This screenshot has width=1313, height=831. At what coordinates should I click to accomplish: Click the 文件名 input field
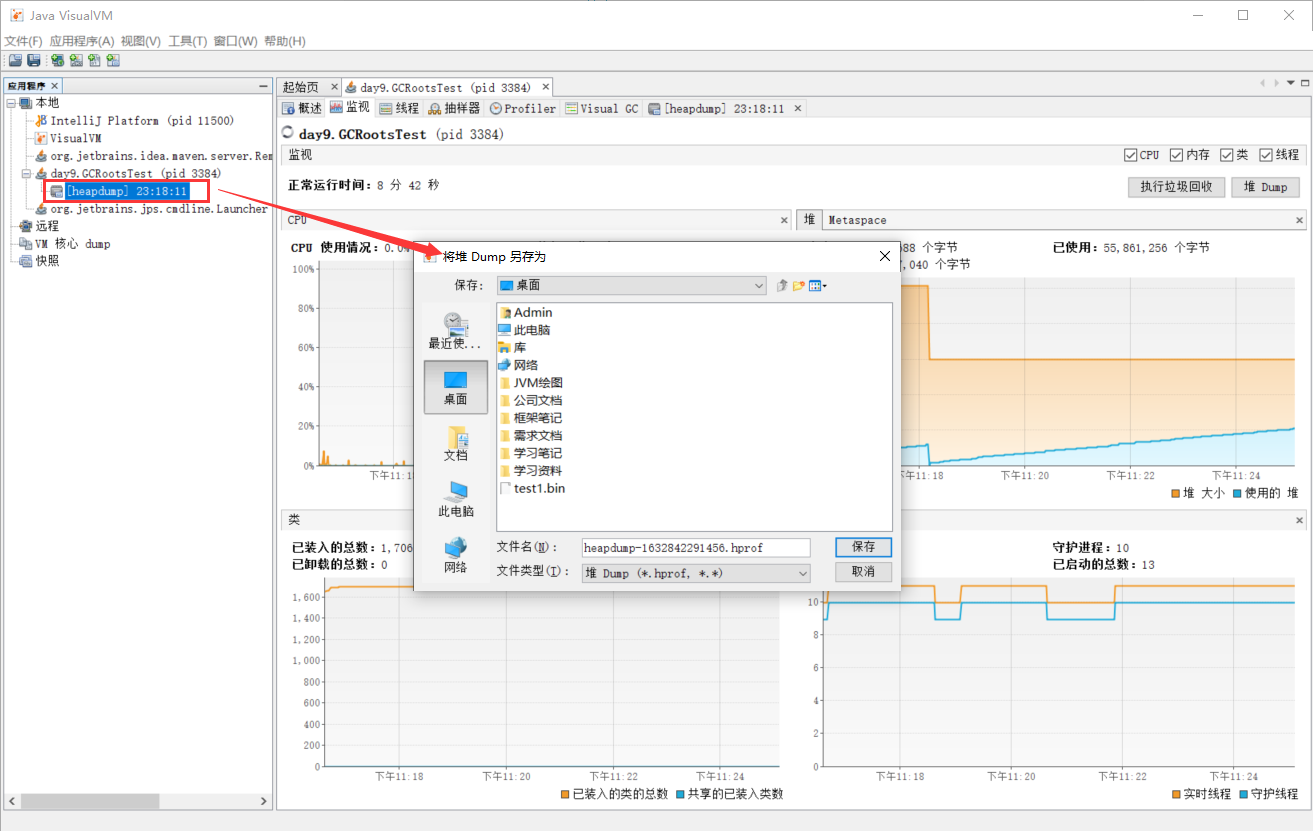696,548
